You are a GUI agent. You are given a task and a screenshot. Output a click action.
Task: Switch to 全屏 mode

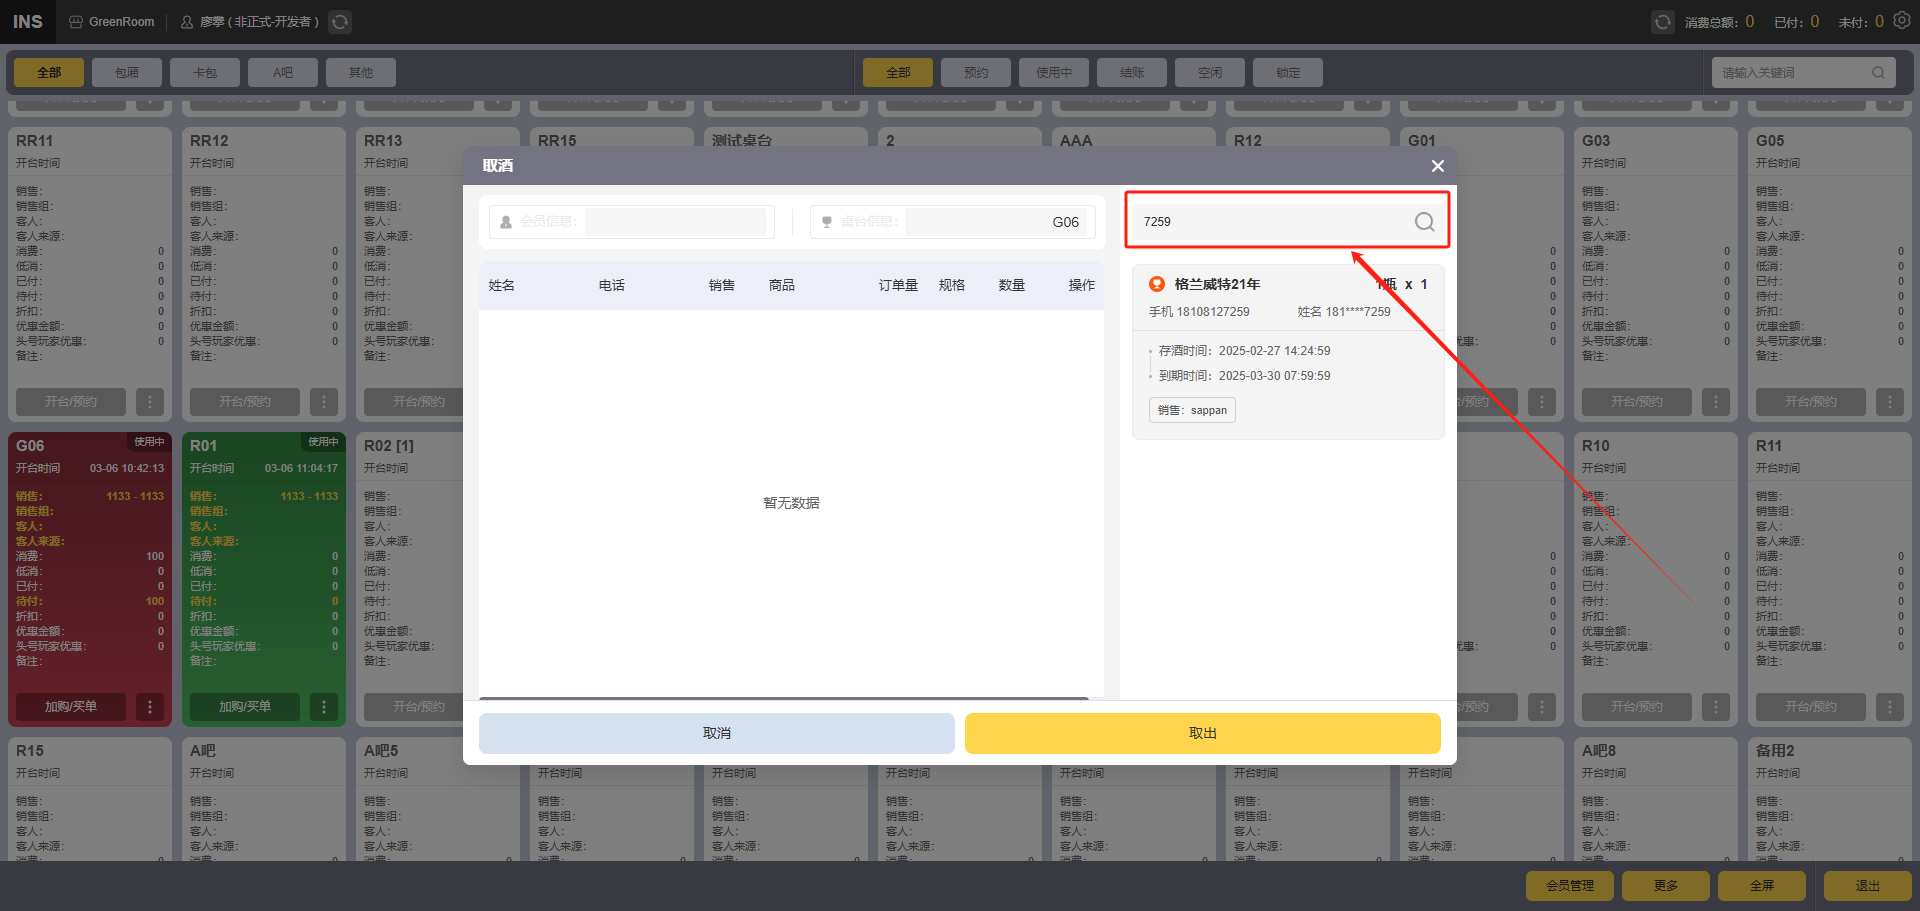tap(1762, 886)
